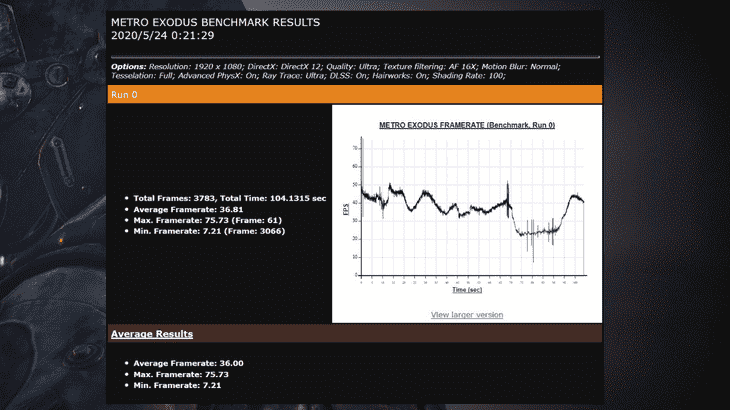Click the Max. Framerate: 75.73 average result
Viewport: 730px width, 410px height.
point(181,374)
